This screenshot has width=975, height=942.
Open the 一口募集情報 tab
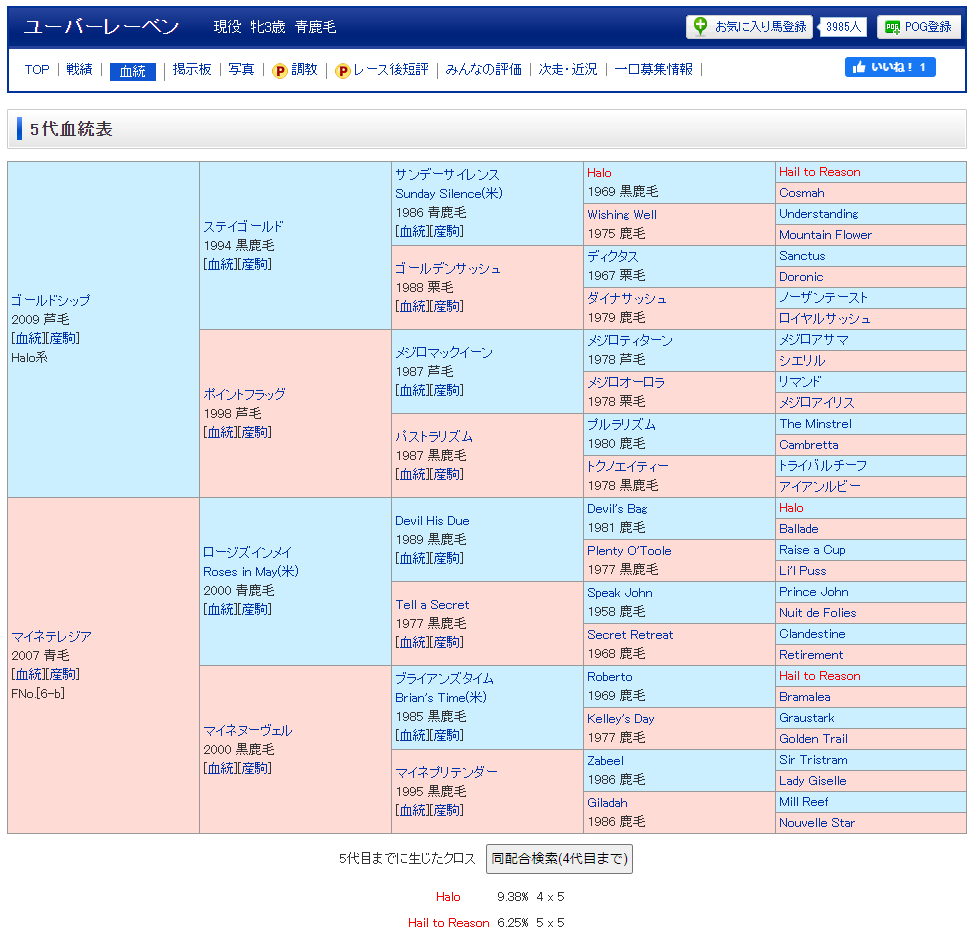click(654, 70)
